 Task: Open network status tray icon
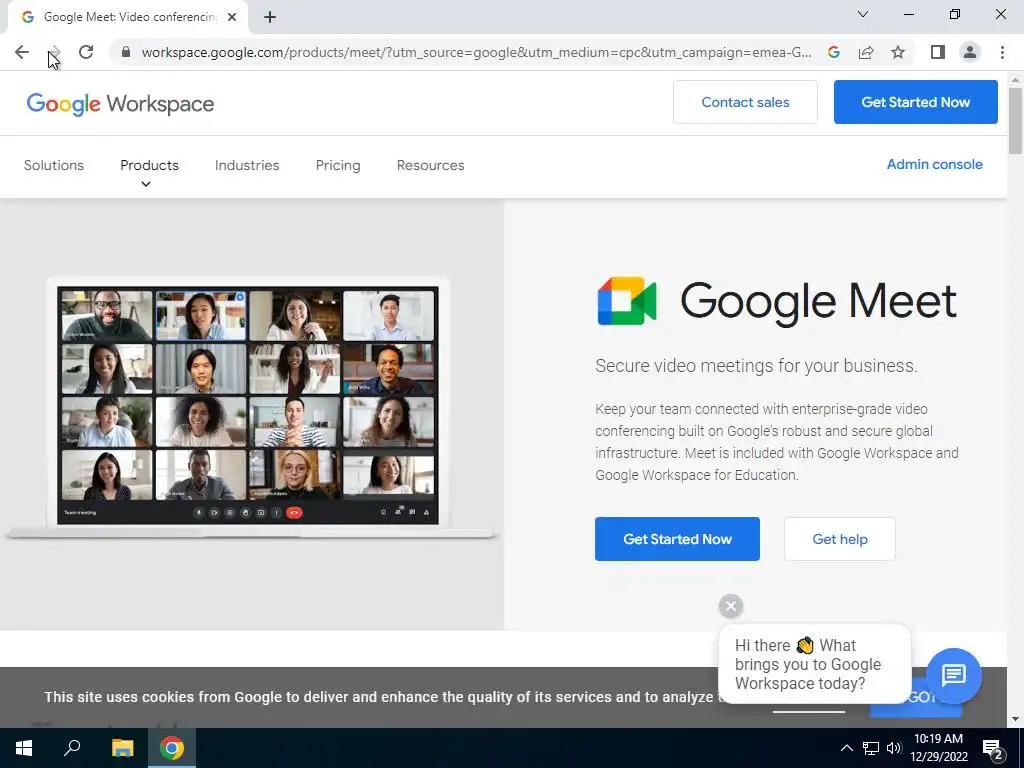coord(871,748)
